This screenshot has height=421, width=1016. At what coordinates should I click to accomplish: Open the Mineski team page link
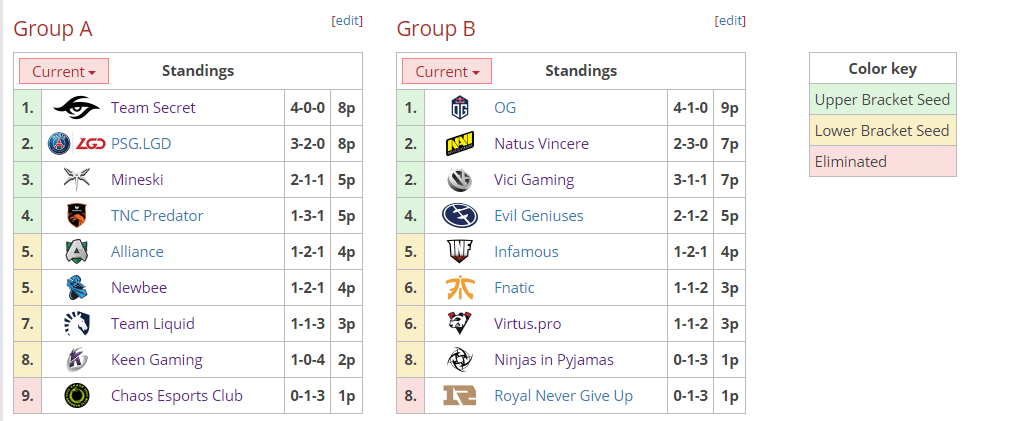[137, 180]
